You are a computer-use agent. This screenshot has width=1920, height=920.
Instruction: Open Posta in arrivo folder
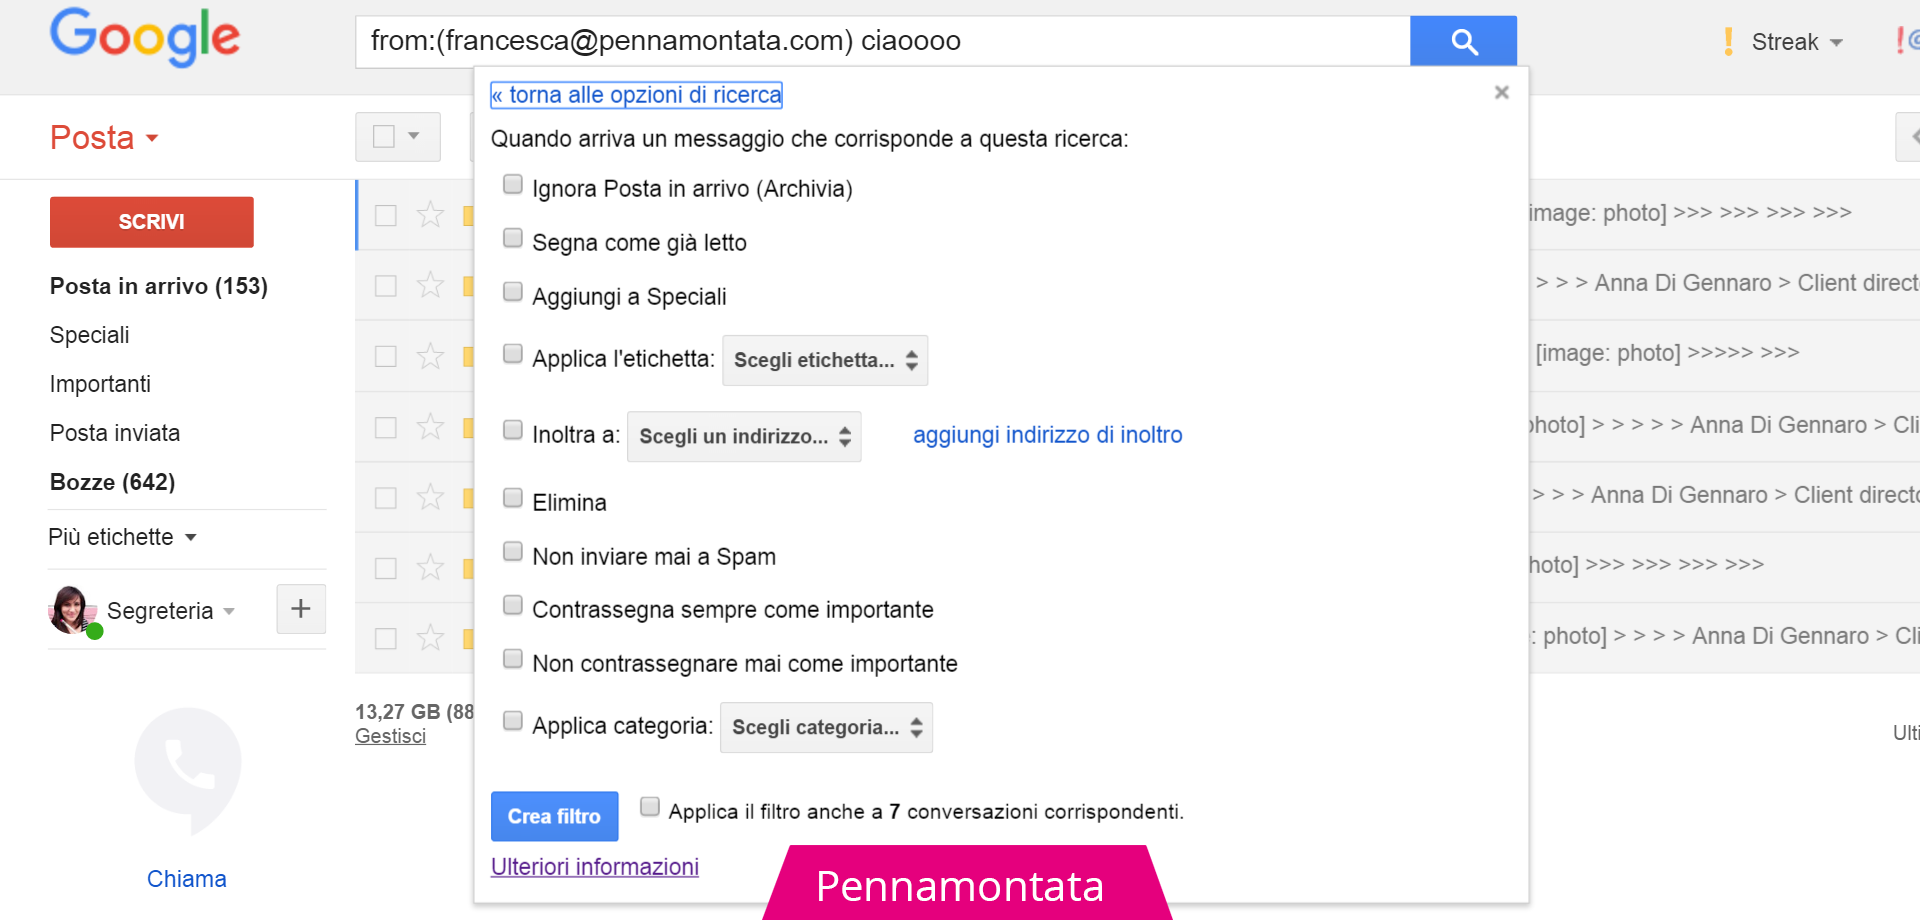coord(158,287)
